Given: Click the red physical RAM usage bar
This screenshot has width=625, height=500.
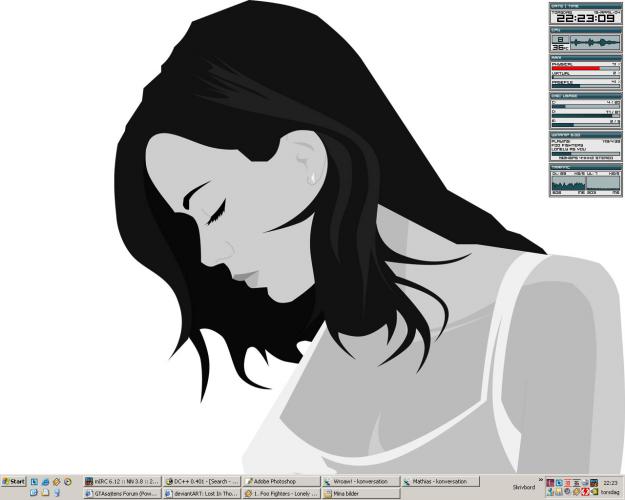Looking at the screenshot, I should (575, 68).
